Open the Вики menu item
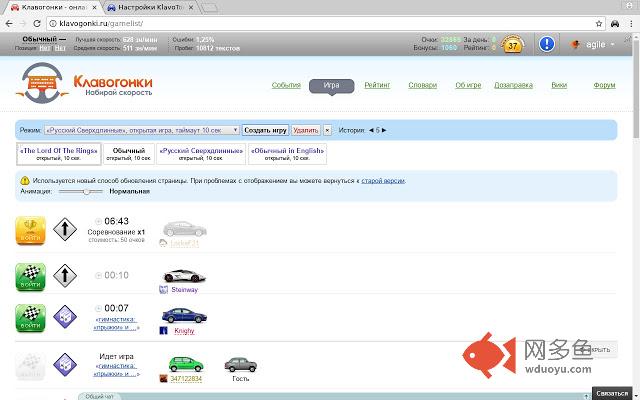The height and width of the screenshot is (400, 640). coord(559,85)
